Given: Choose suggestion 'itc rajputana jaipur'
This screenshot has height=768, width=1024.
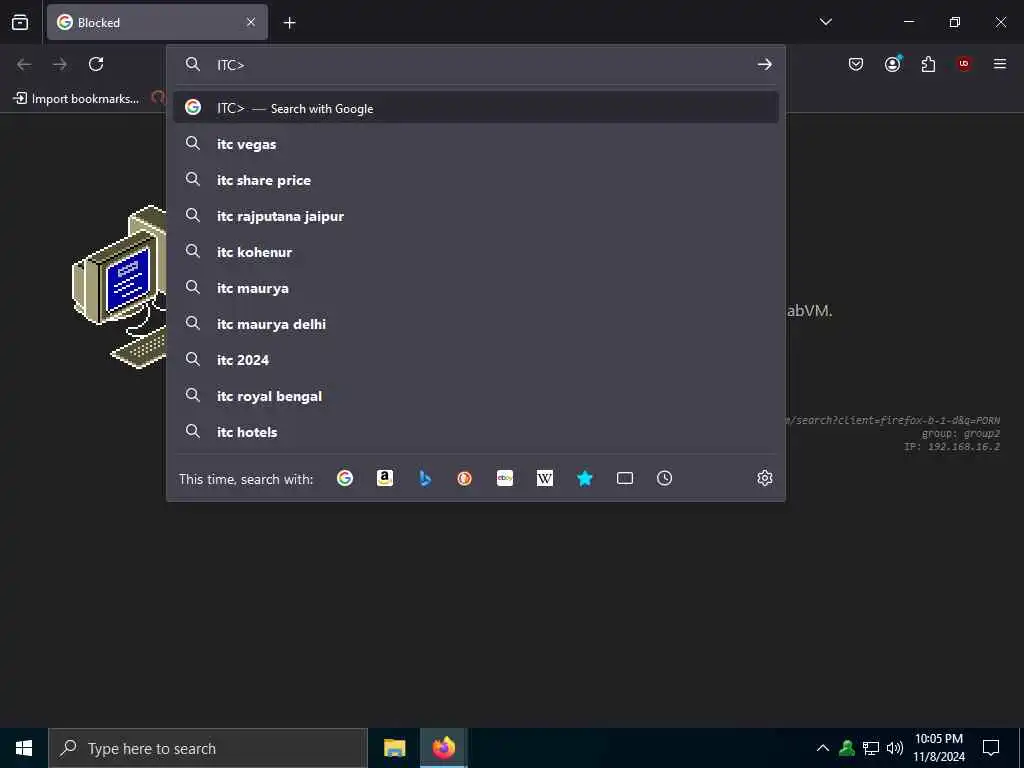Looking at the screenshot, I should click(x=475, y=216).
